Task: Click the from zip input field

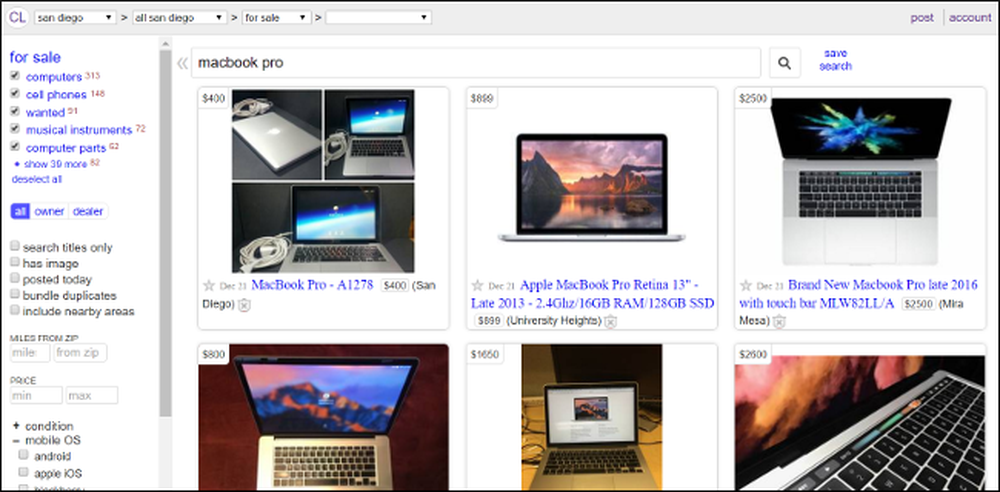Action: pyautogui.click(x=80, y=352)
